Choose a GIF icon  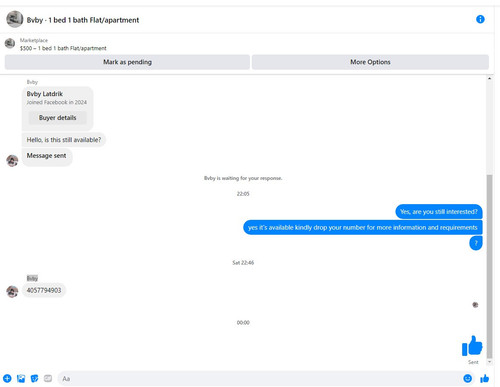48,378
